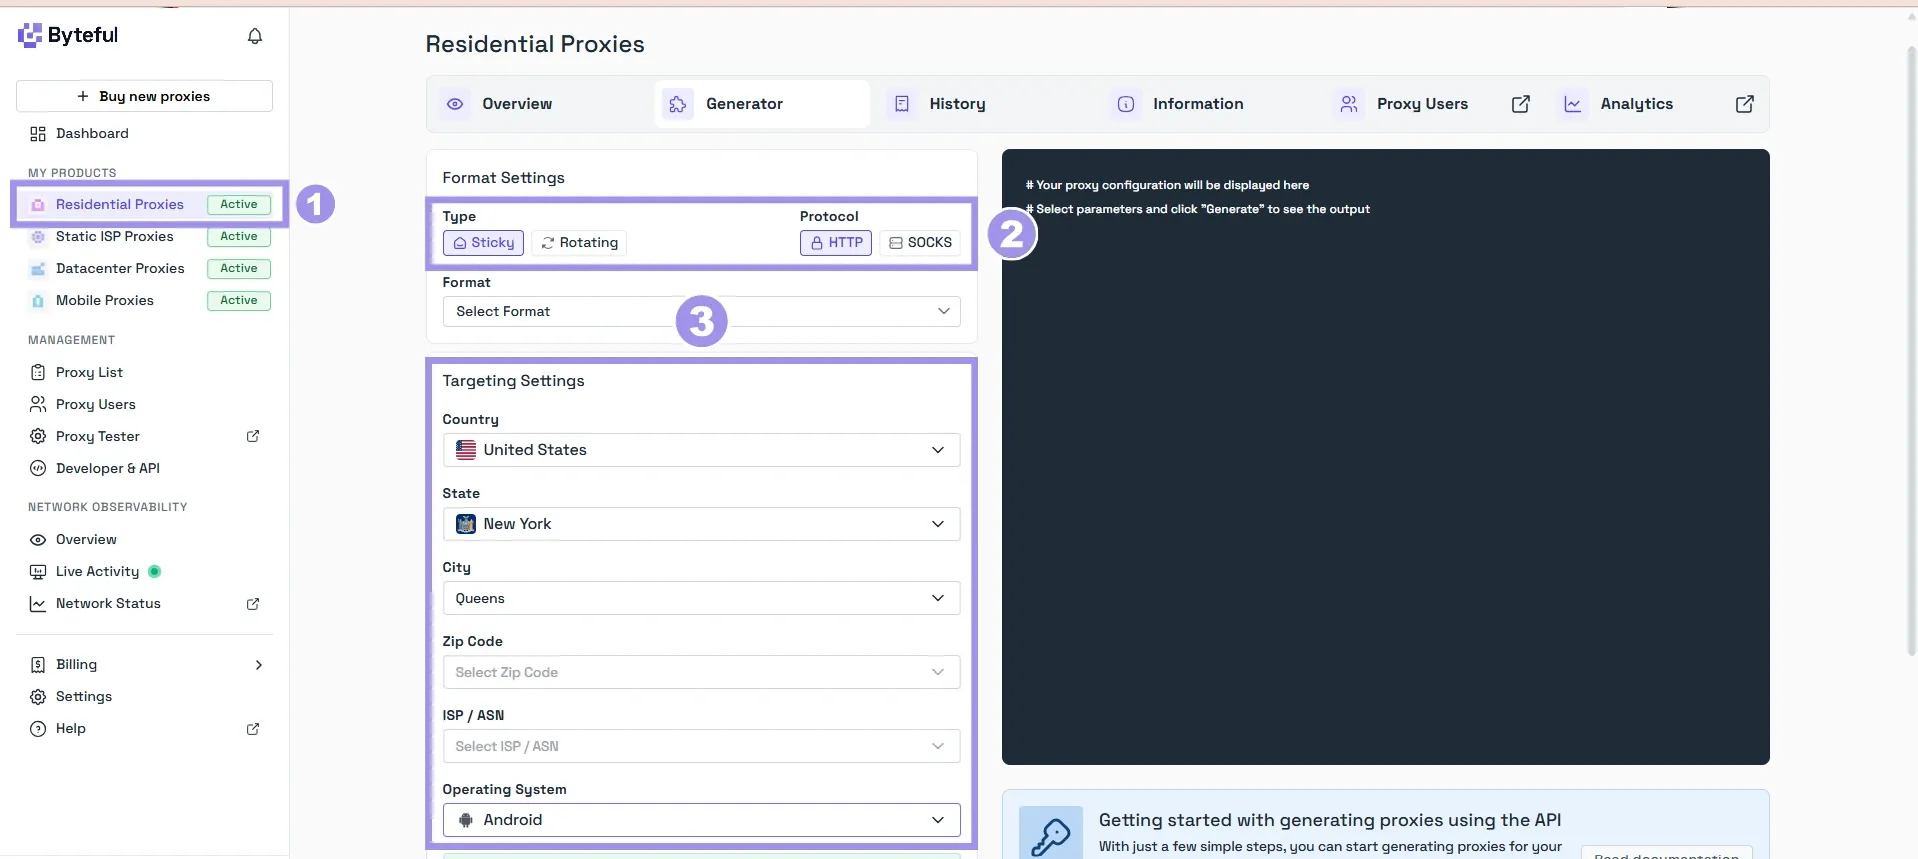Click green Live Activity status dot
Screen dimensions: 1918x859
(155, 572)
